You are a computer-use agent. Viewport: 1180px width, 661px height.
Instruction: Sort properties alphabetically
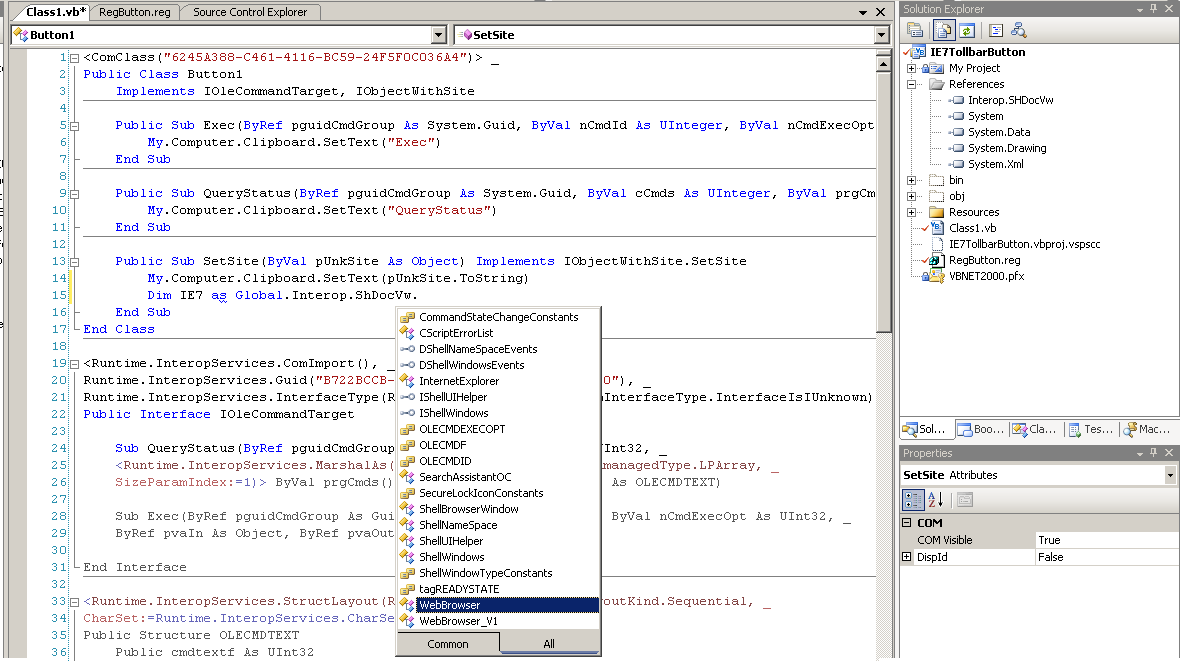tap(935, 499)
